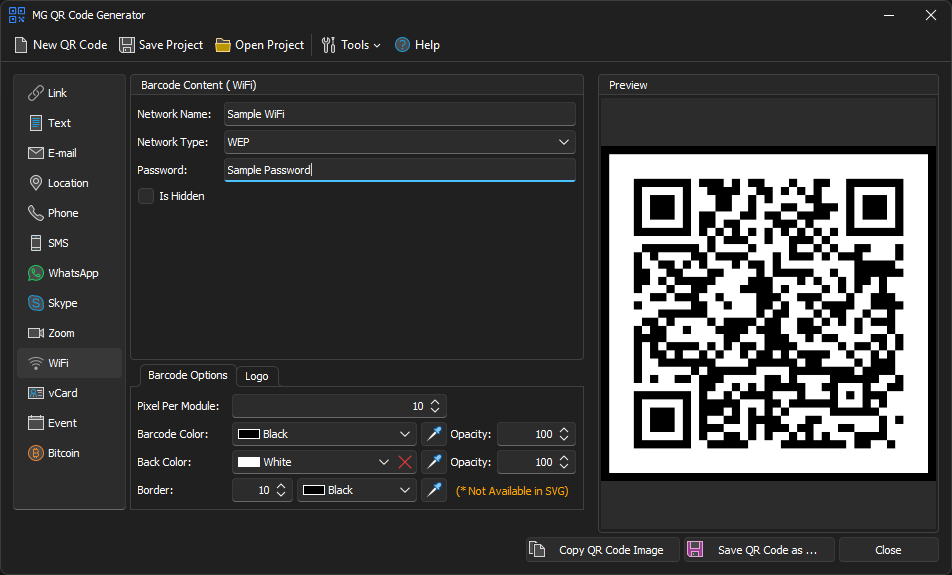
Task: Select the WiFi QR code type
Action: pos(69,363)
